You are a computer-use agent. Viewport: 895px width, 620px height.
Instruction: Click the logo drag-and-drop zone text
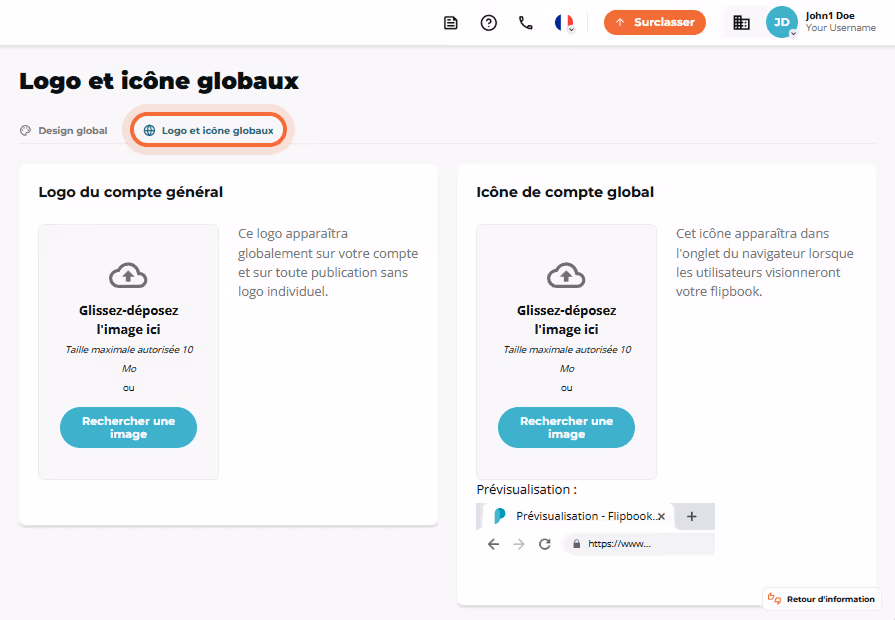point(128,320)
